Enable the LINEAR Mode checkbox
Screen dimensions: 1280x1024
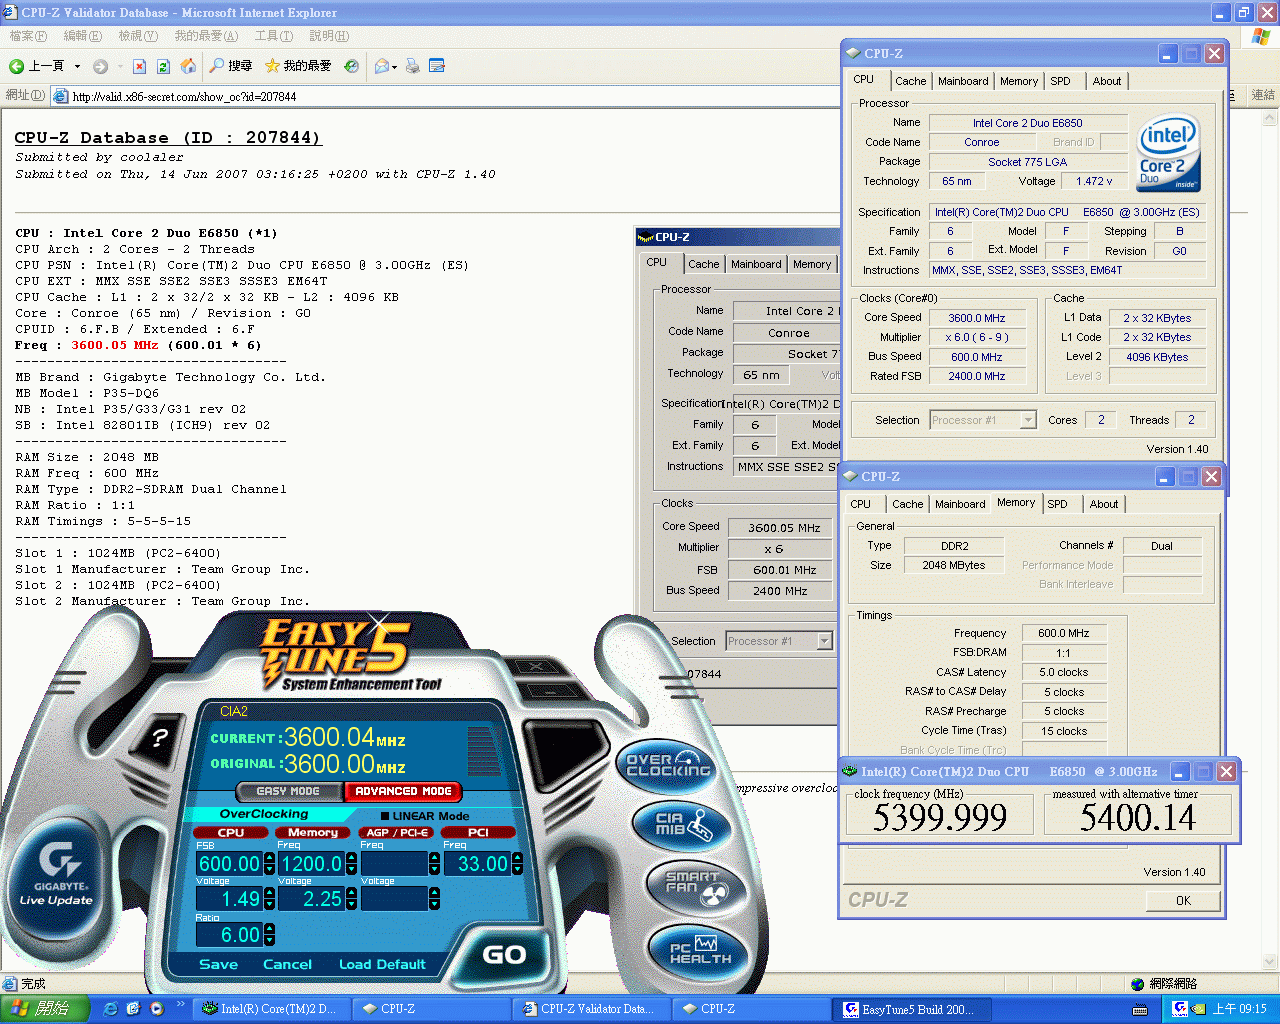click(x=385, y=816)
